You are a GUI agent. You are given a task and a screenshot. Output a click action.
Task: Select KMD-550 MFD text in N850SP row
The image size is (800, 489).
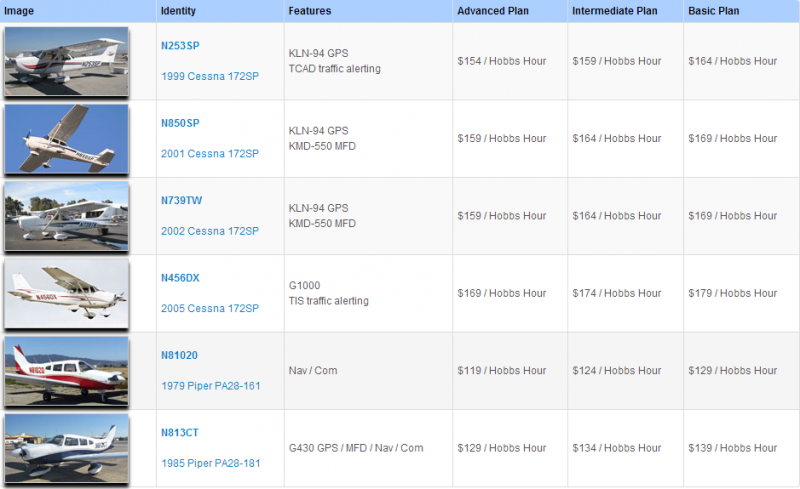pyautogui.click(x=322, y=146)
